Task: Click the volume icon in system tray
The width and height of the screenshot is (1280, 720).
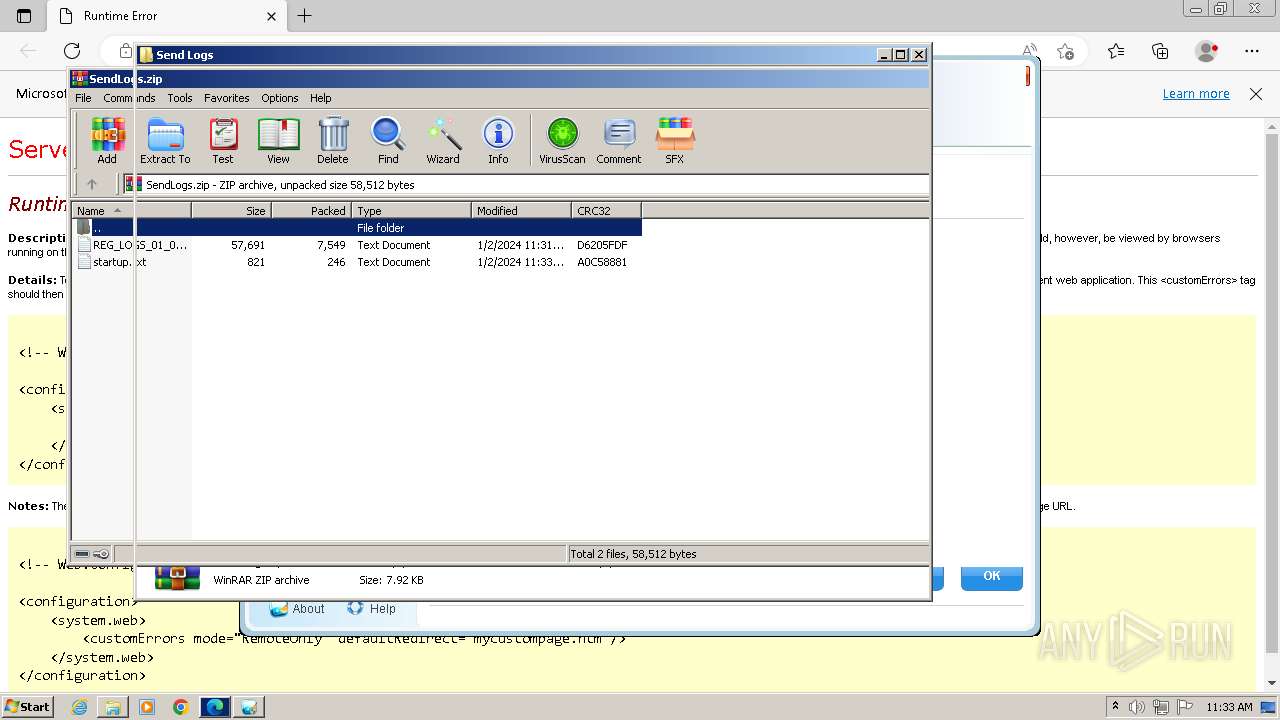Action: [1137, 707]
